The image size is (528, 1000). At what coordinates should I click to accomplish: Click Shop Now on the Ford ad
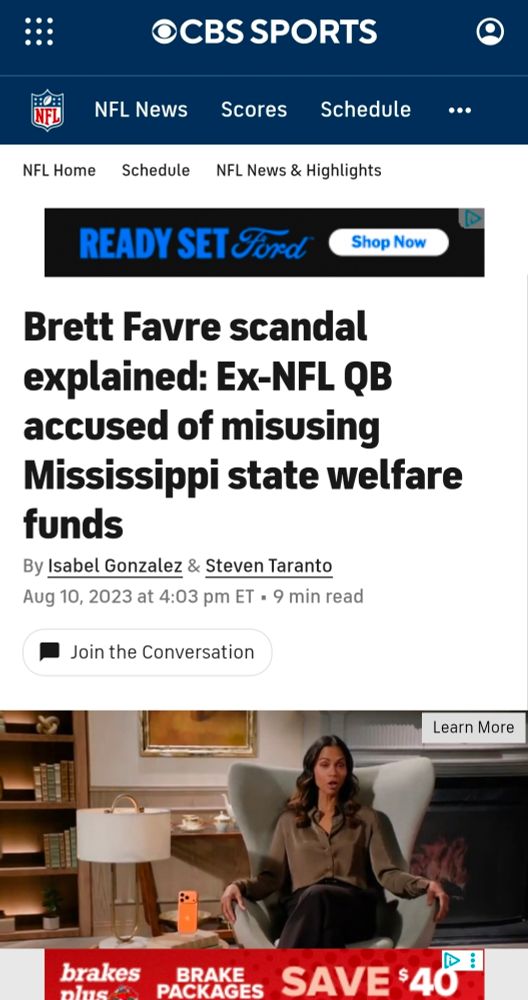coord(388,242)
